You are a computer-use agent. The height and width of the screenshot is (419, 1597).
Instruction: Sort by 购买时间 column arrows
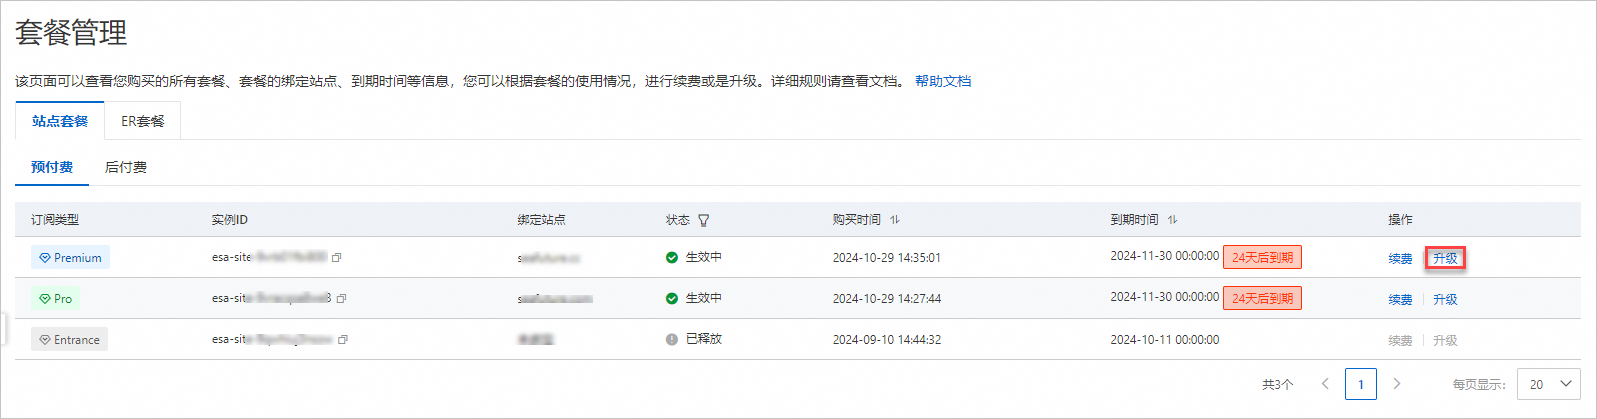tap(895, 220)
